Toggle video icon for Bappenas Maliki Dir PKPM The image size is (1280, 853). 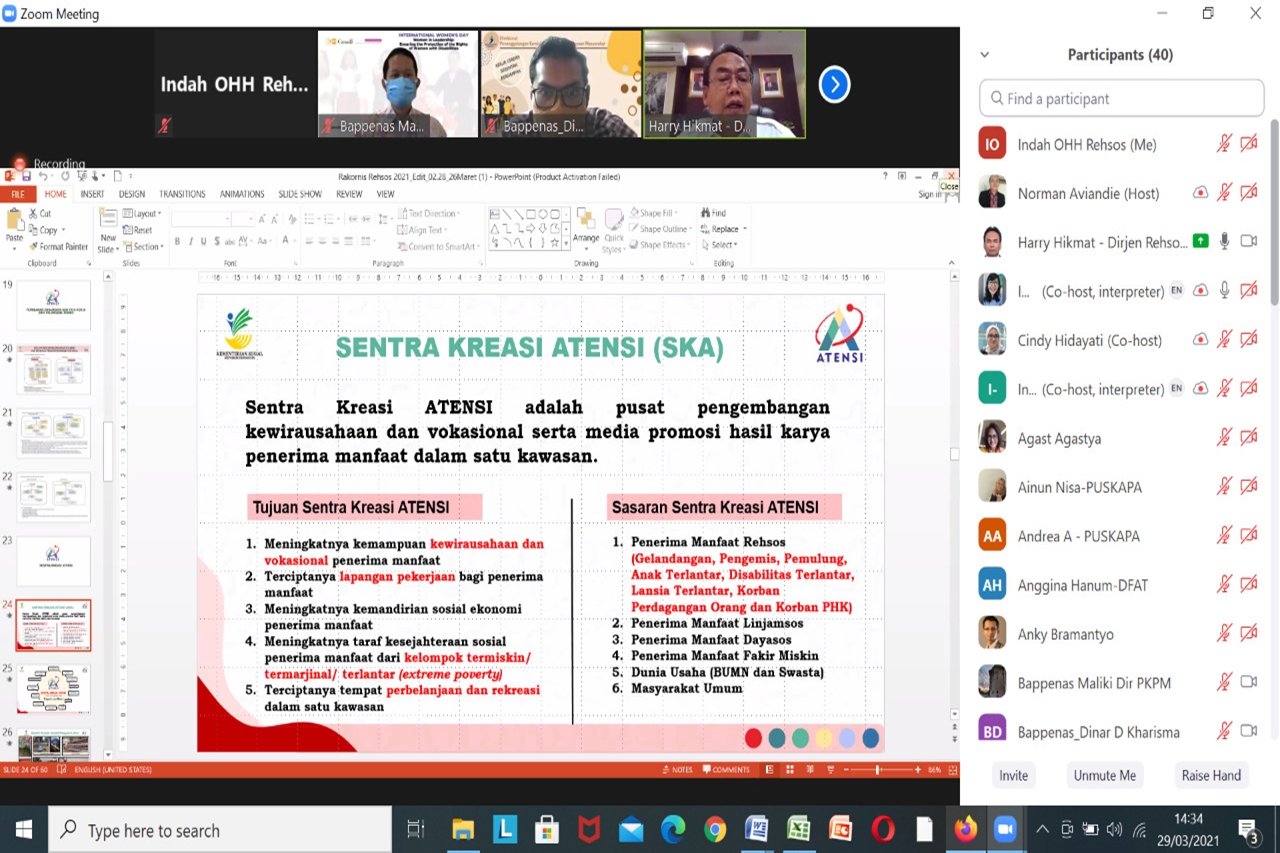[x=1248, y=682]
